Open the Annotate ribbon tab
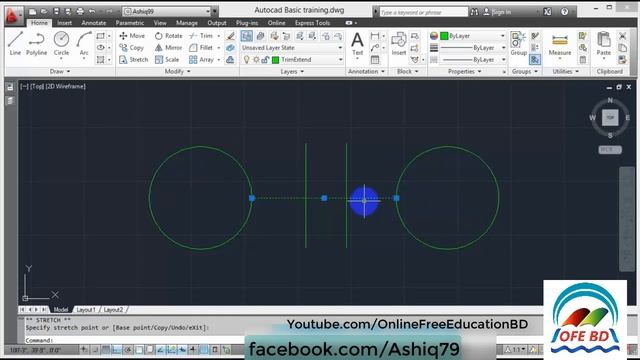The height and width of the screenshot is (360, 640). click(93, 23)
